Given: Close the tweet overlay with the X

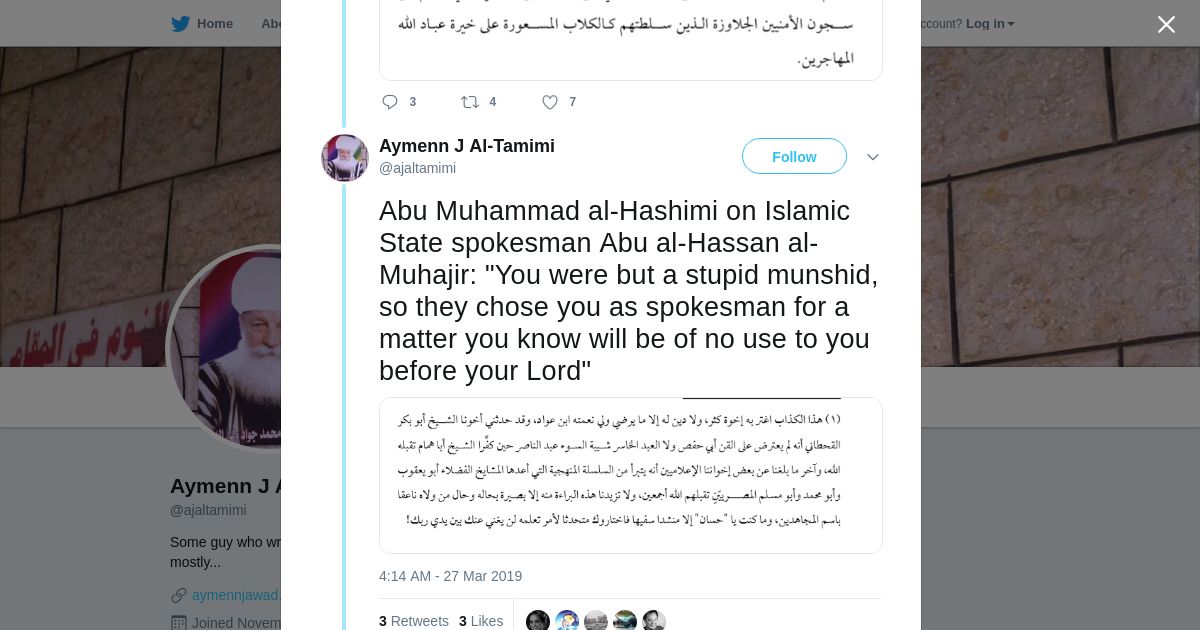Looking at the screenshot, I should pyautogui.click(x=1166, y=25).
